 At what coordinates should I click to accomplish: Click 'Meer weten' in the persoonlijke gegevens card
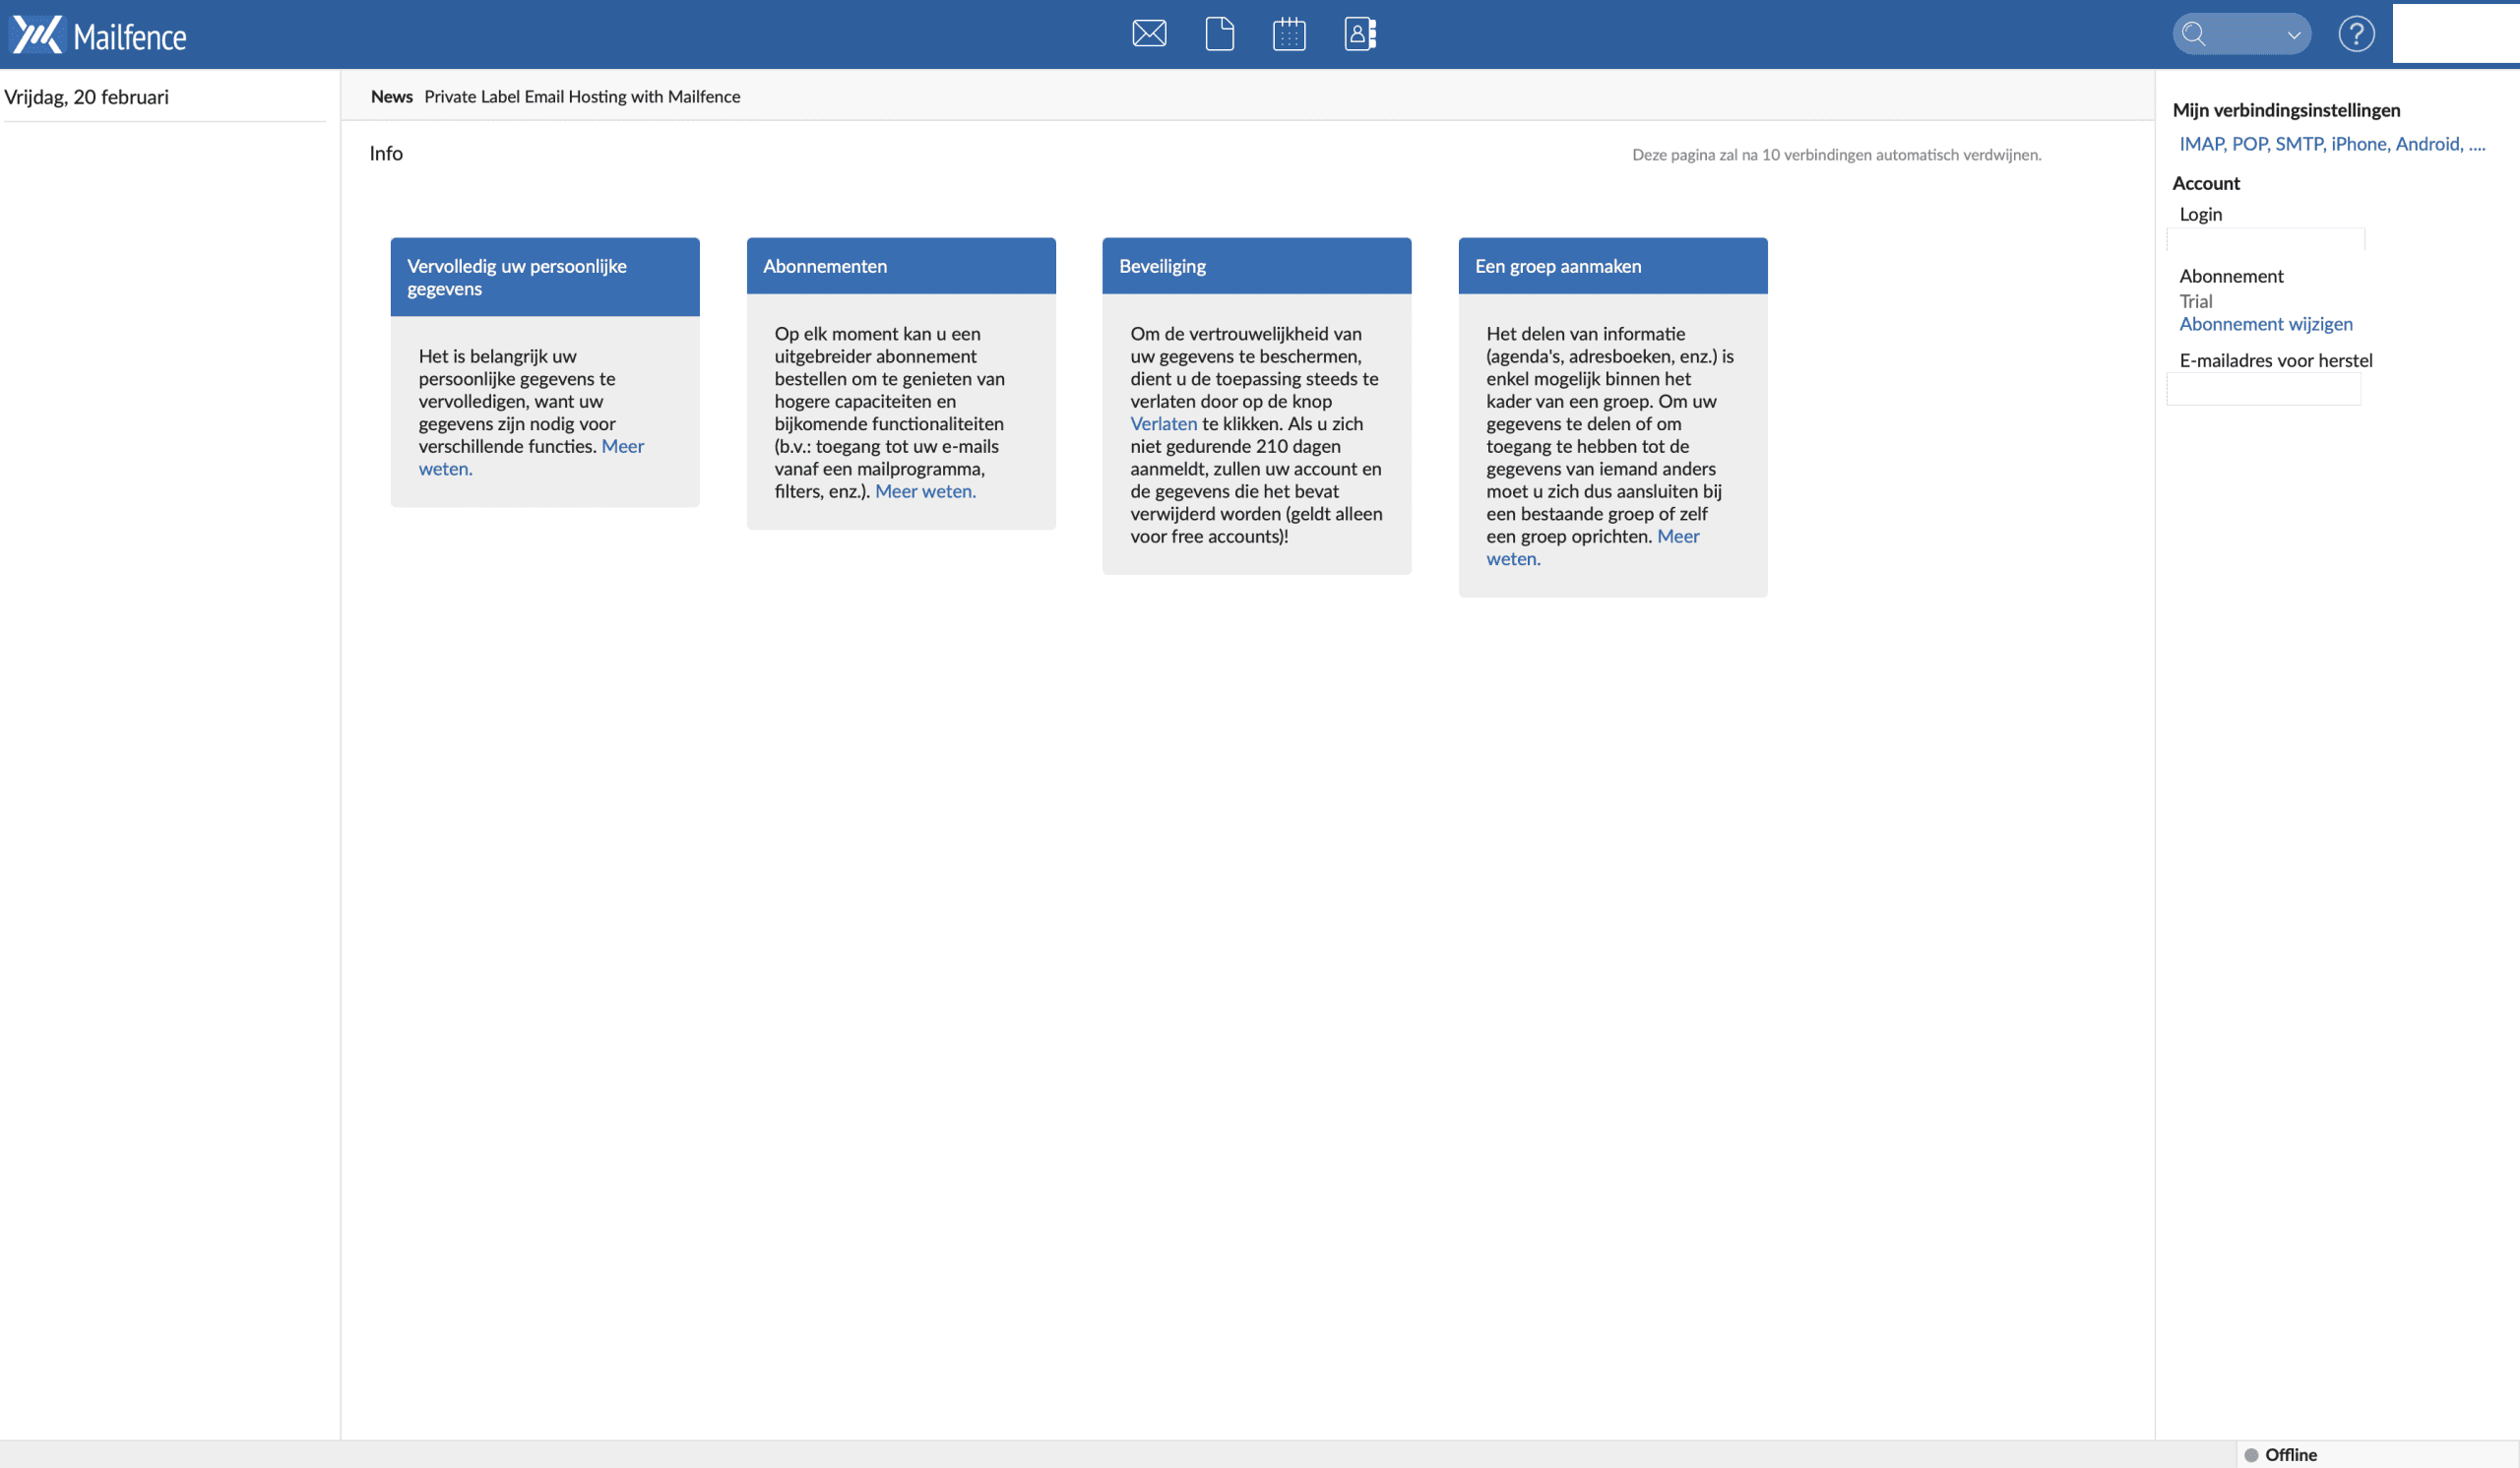[x=623, y=446]
